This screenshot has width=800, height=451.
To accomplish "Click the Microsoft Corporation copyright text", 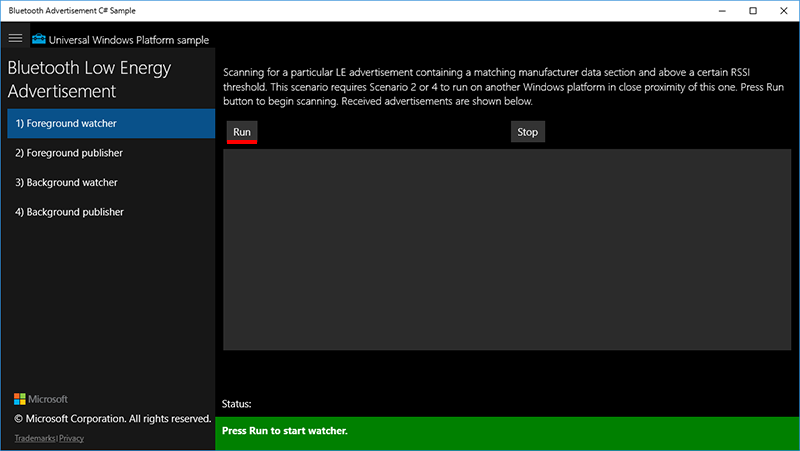I will pyautogui.click(x=113, y=419).
